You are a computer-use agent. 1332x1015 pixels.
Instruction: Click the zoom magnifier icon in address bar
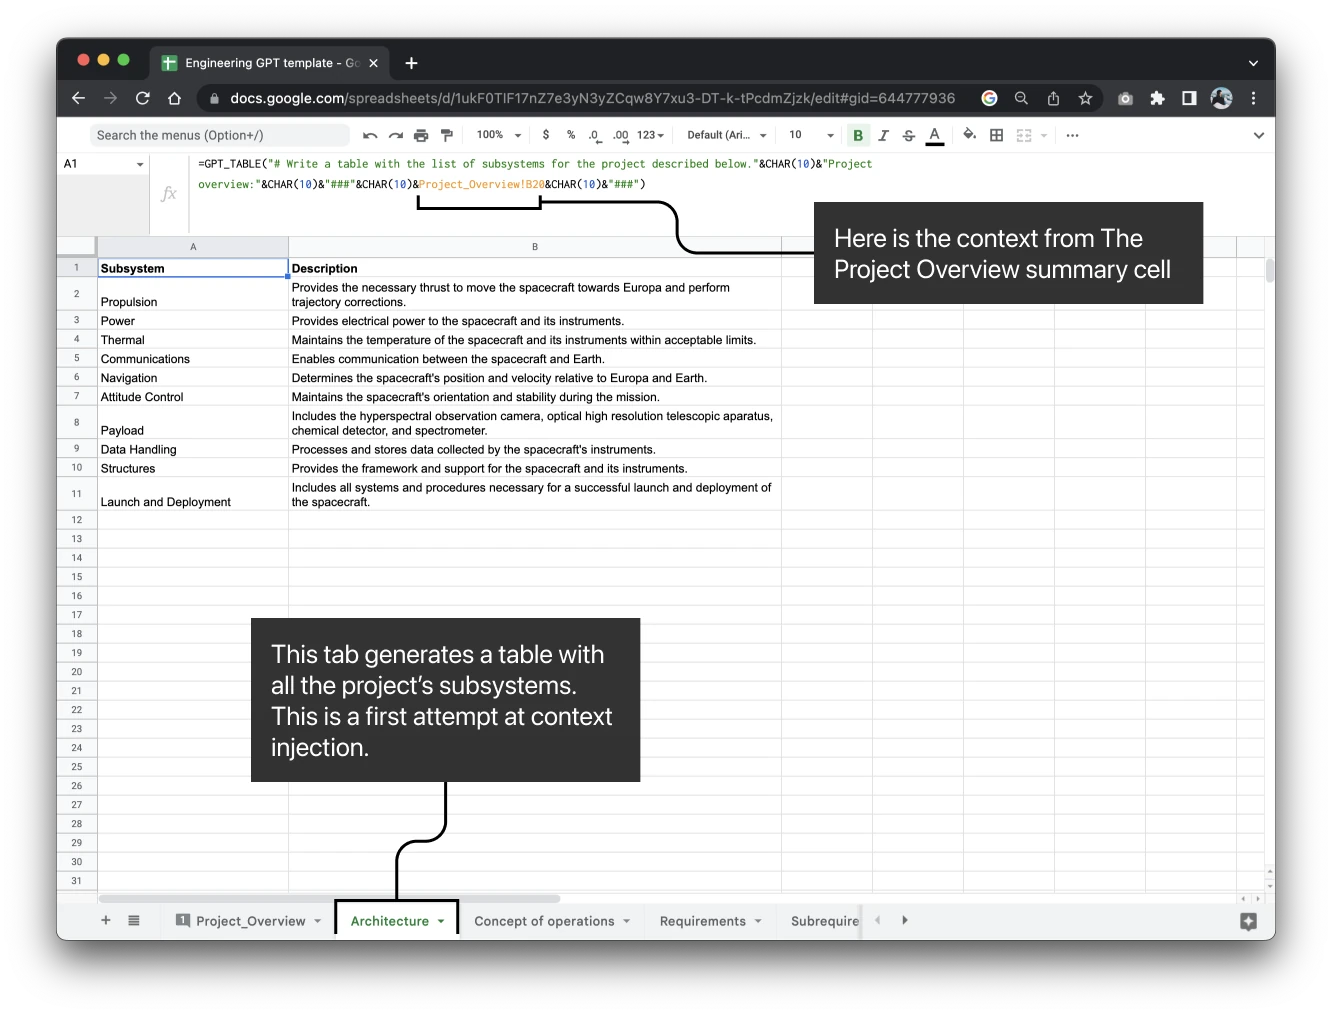click(1021, 98)
